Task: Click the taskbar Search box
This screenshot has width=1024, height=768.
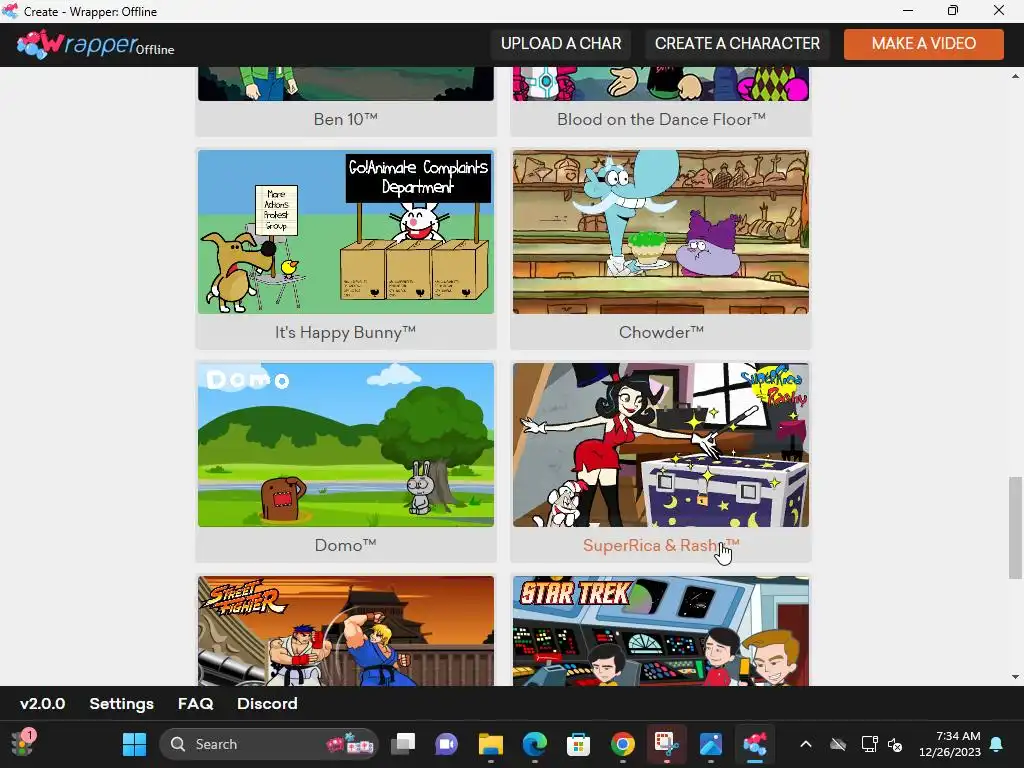Action: 268,744
